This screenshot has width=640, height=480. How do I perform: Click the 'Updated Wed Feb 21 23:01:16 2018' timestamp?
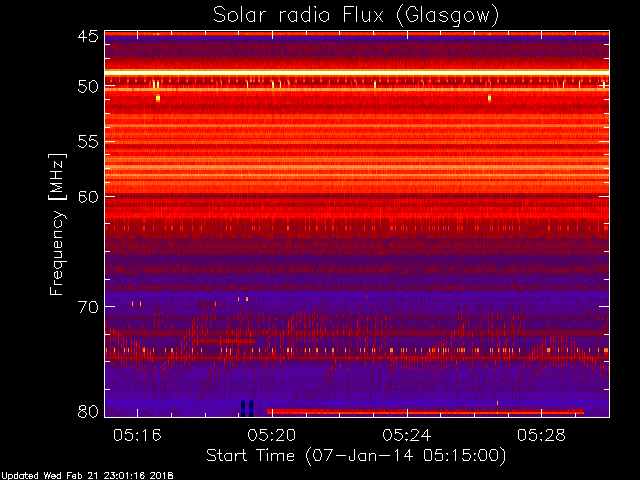87,476
